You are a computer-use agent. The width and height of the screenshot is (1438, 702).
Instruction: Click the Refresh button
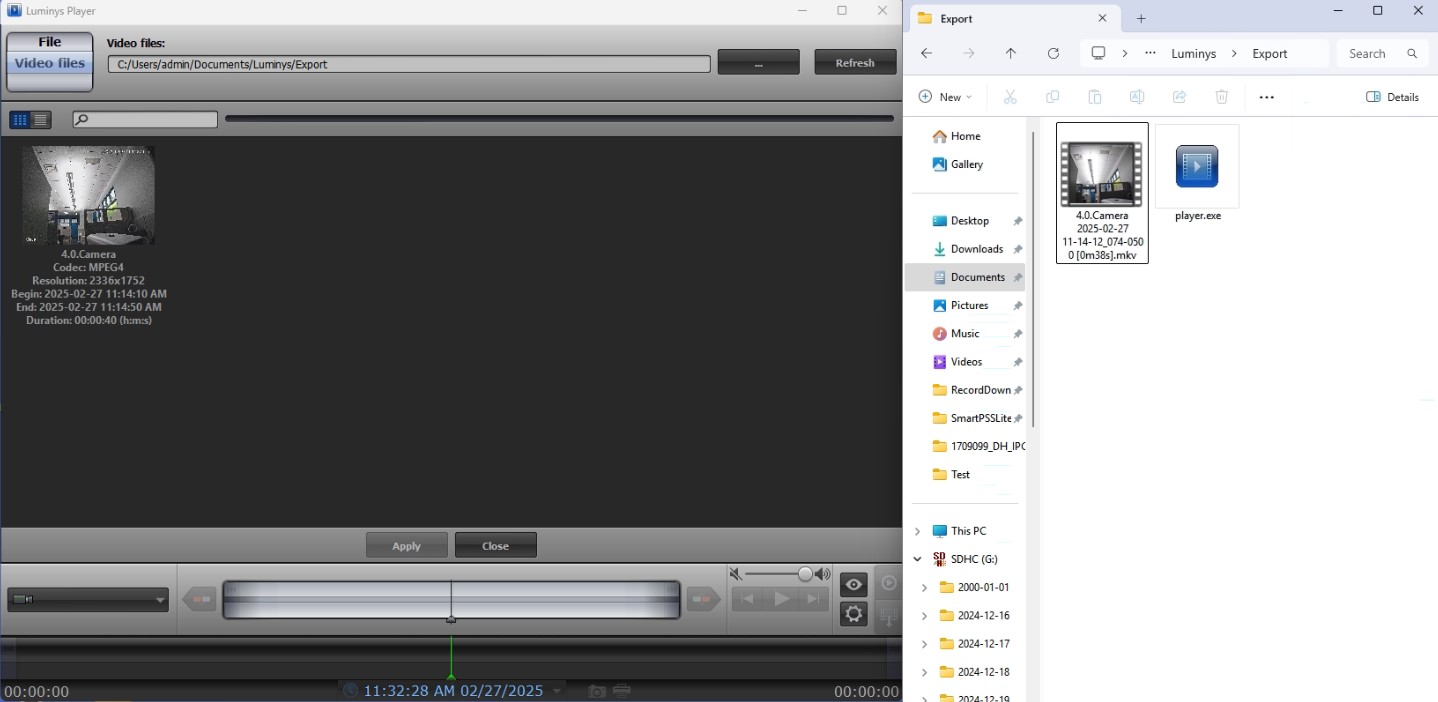[x=855, y=63]
